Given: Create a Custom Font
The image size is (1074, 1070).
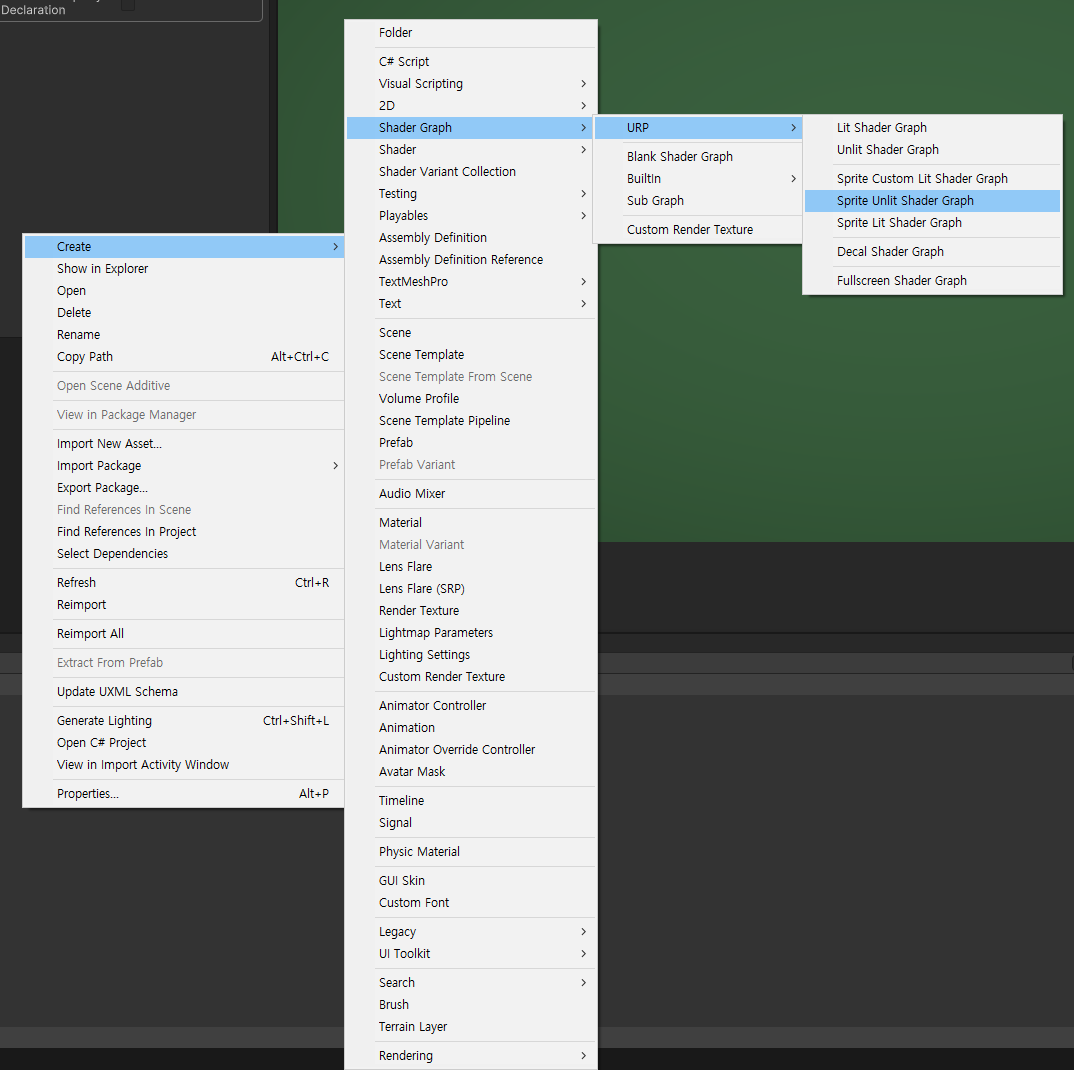Looking at the screenshot, I should click(x=471, y=903).
